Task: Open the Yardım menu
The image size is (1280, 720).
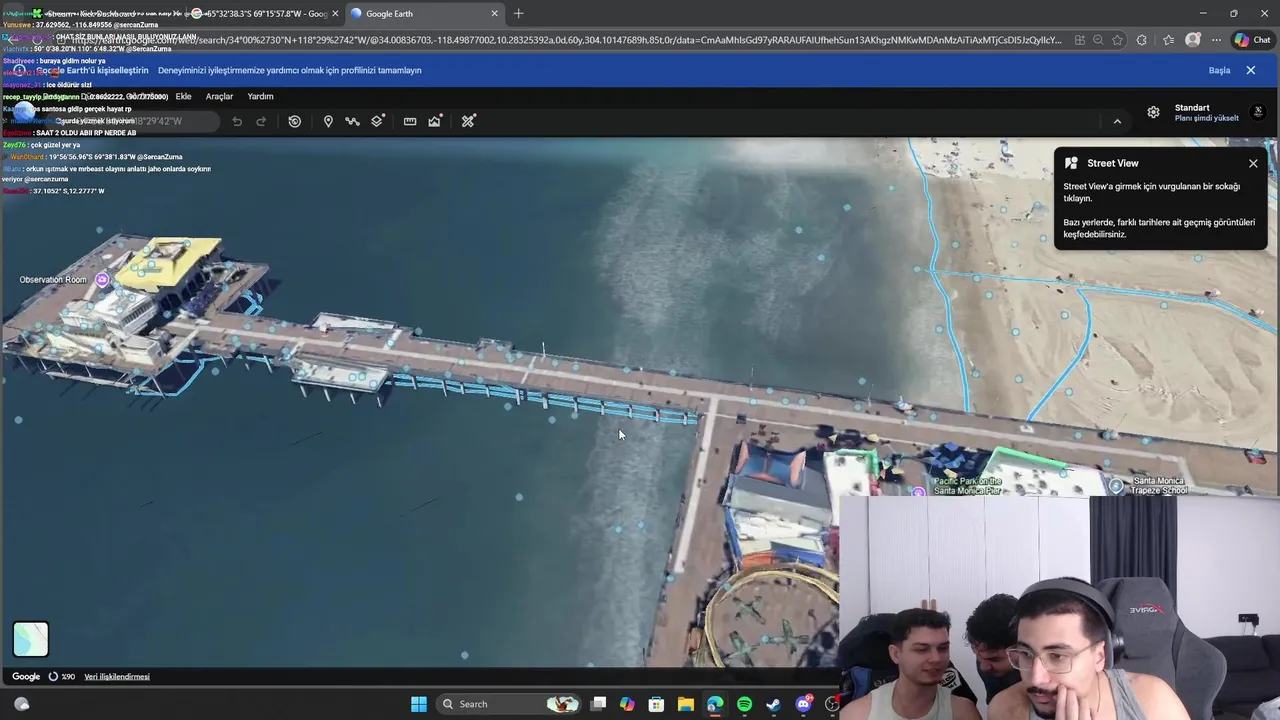Action: [260, 96]
